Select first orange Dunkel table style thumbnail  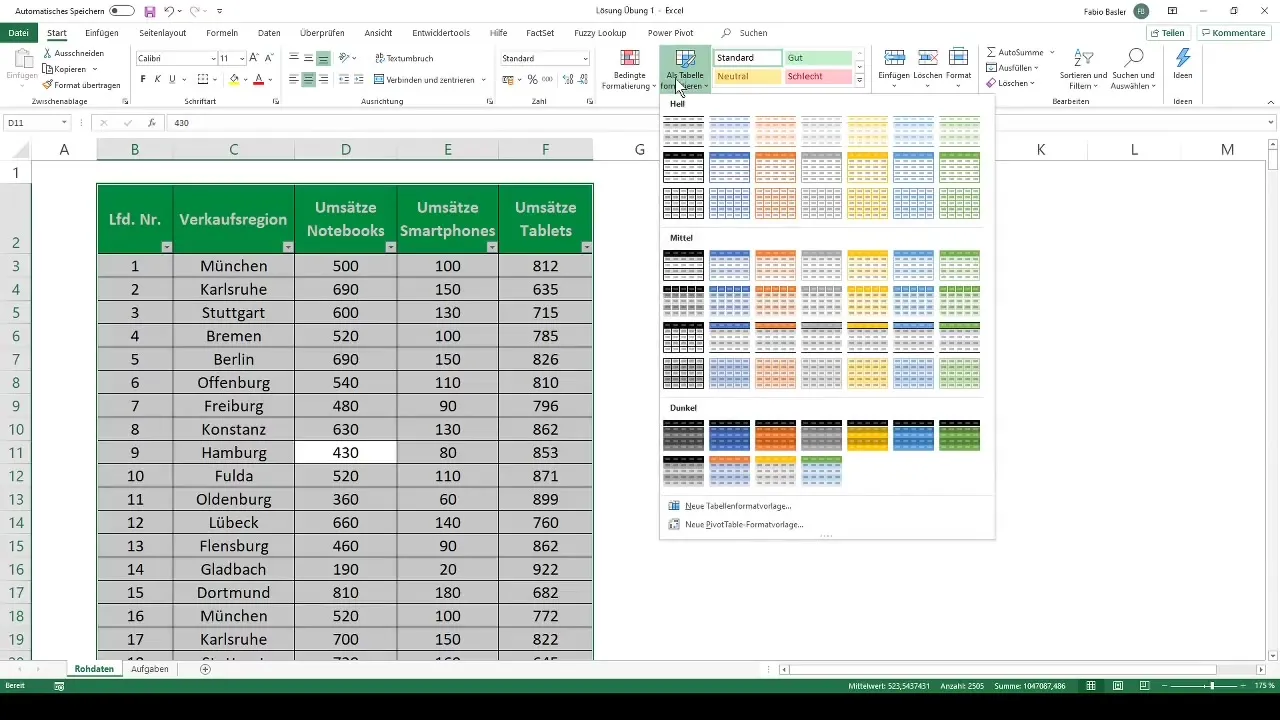coord(775,435)
